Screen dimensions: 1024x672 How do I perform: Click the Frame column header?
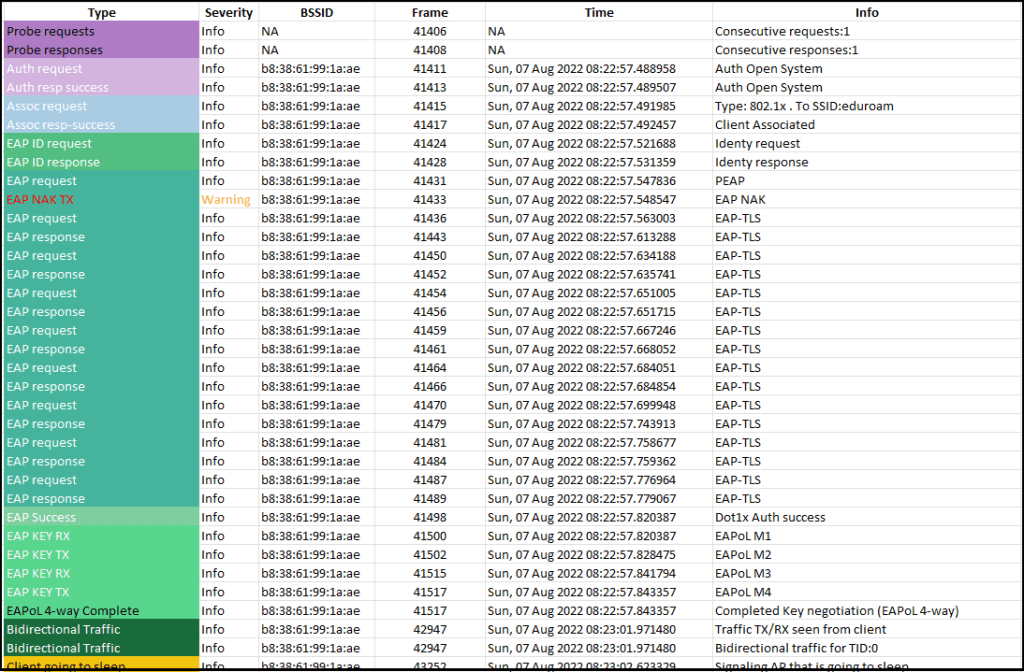pos(430,13)
